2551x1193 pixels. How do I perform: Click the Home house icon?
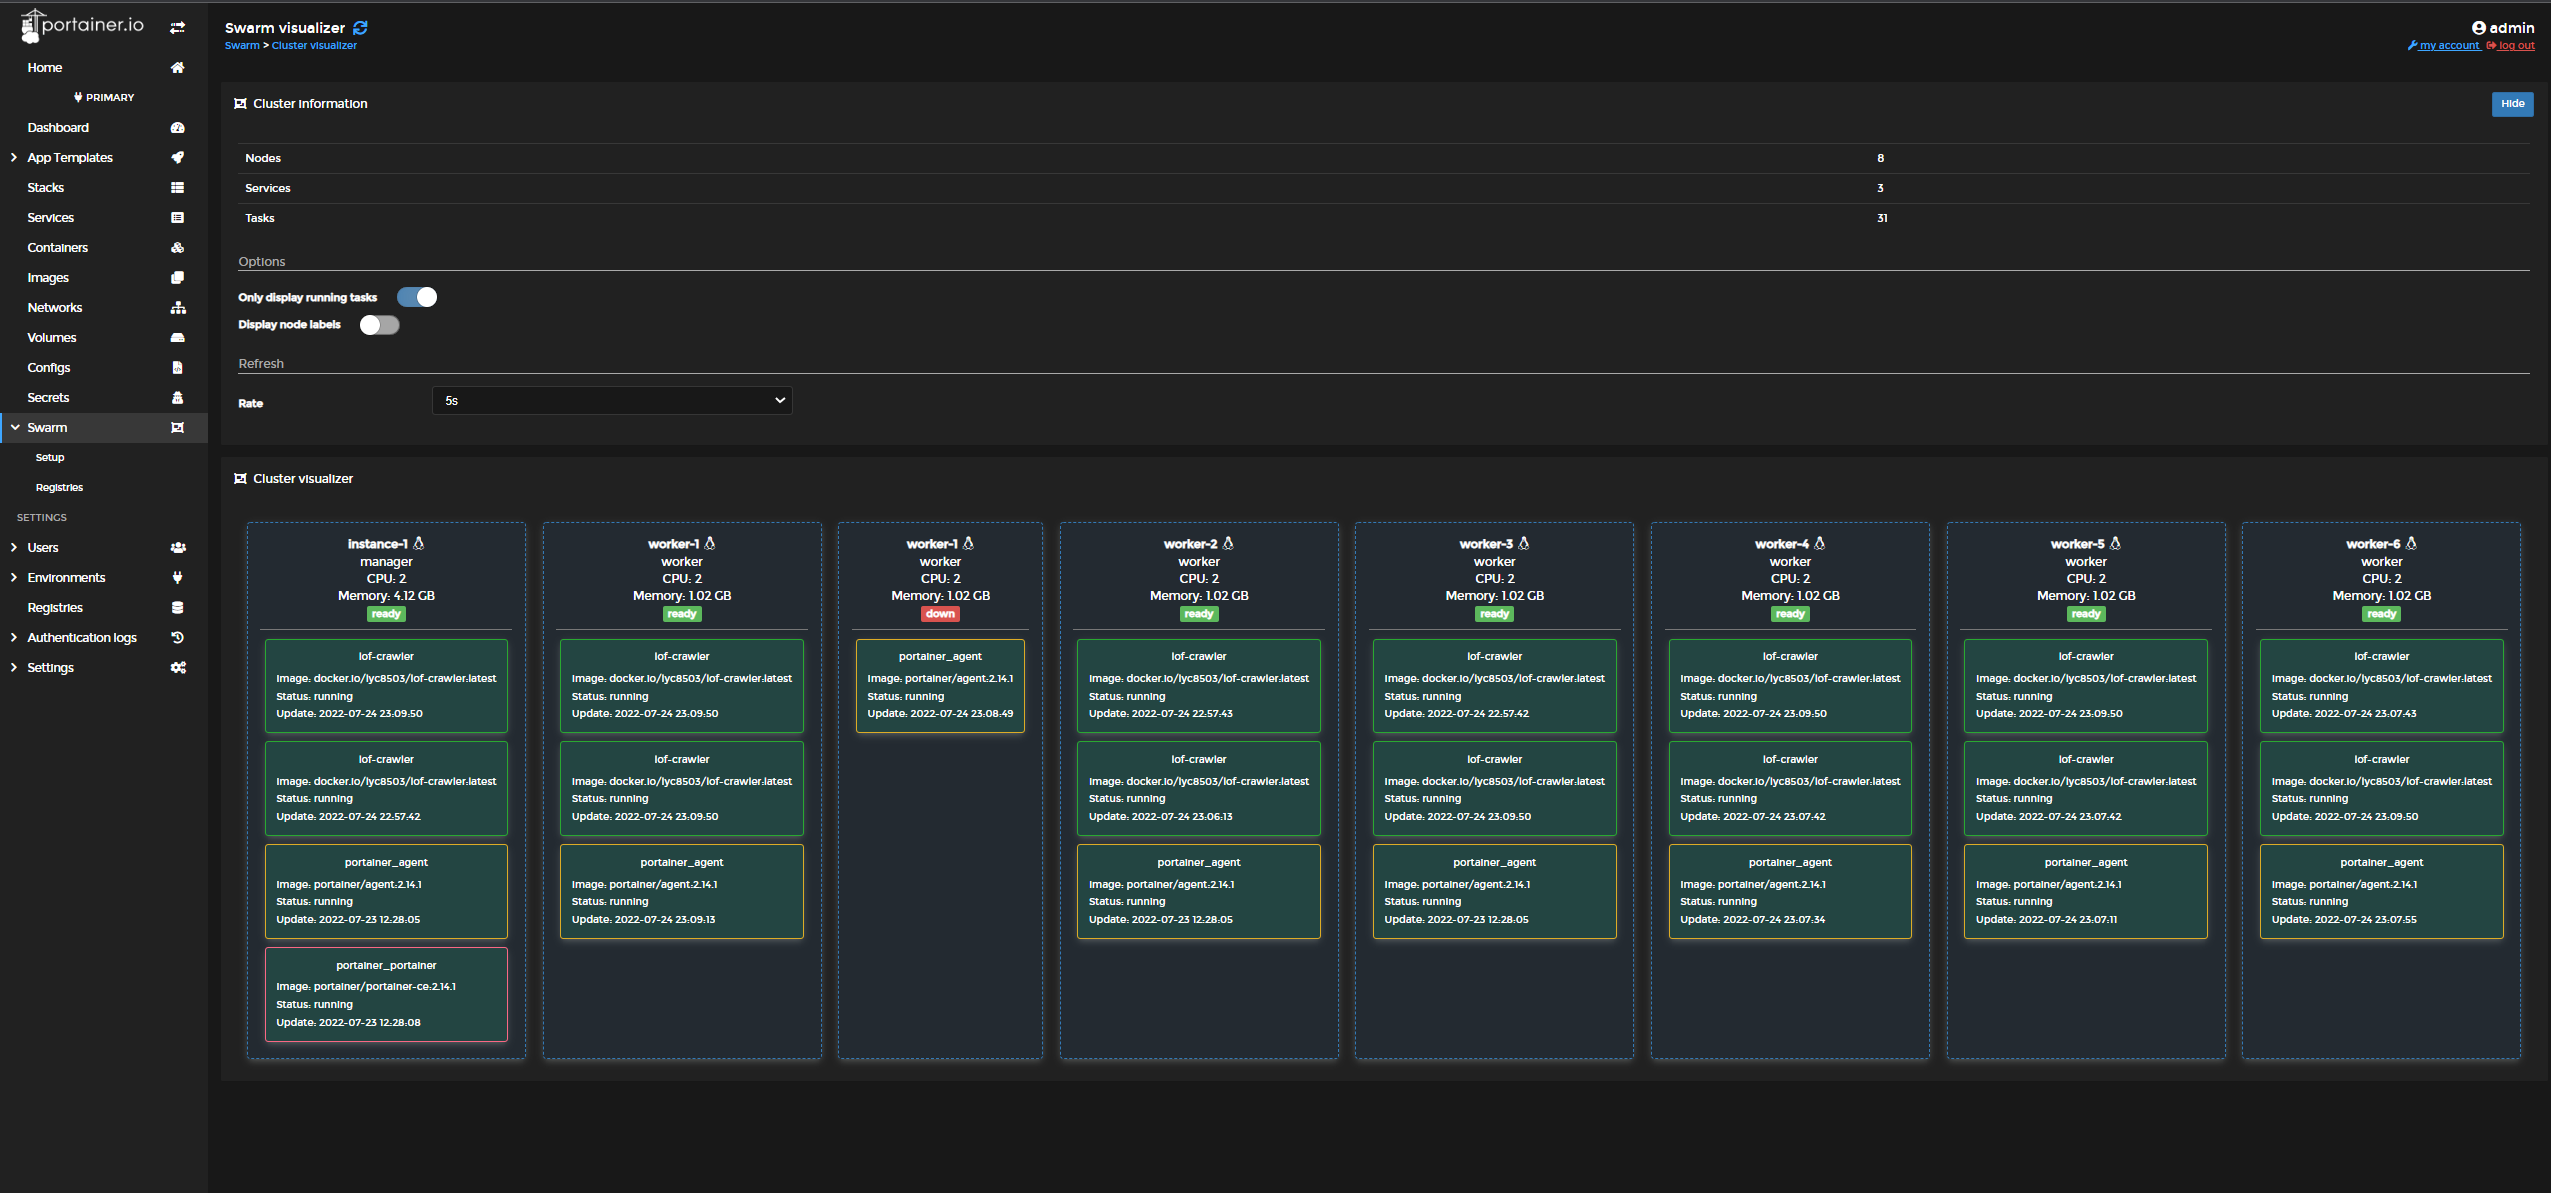click(x=177, y=68)
